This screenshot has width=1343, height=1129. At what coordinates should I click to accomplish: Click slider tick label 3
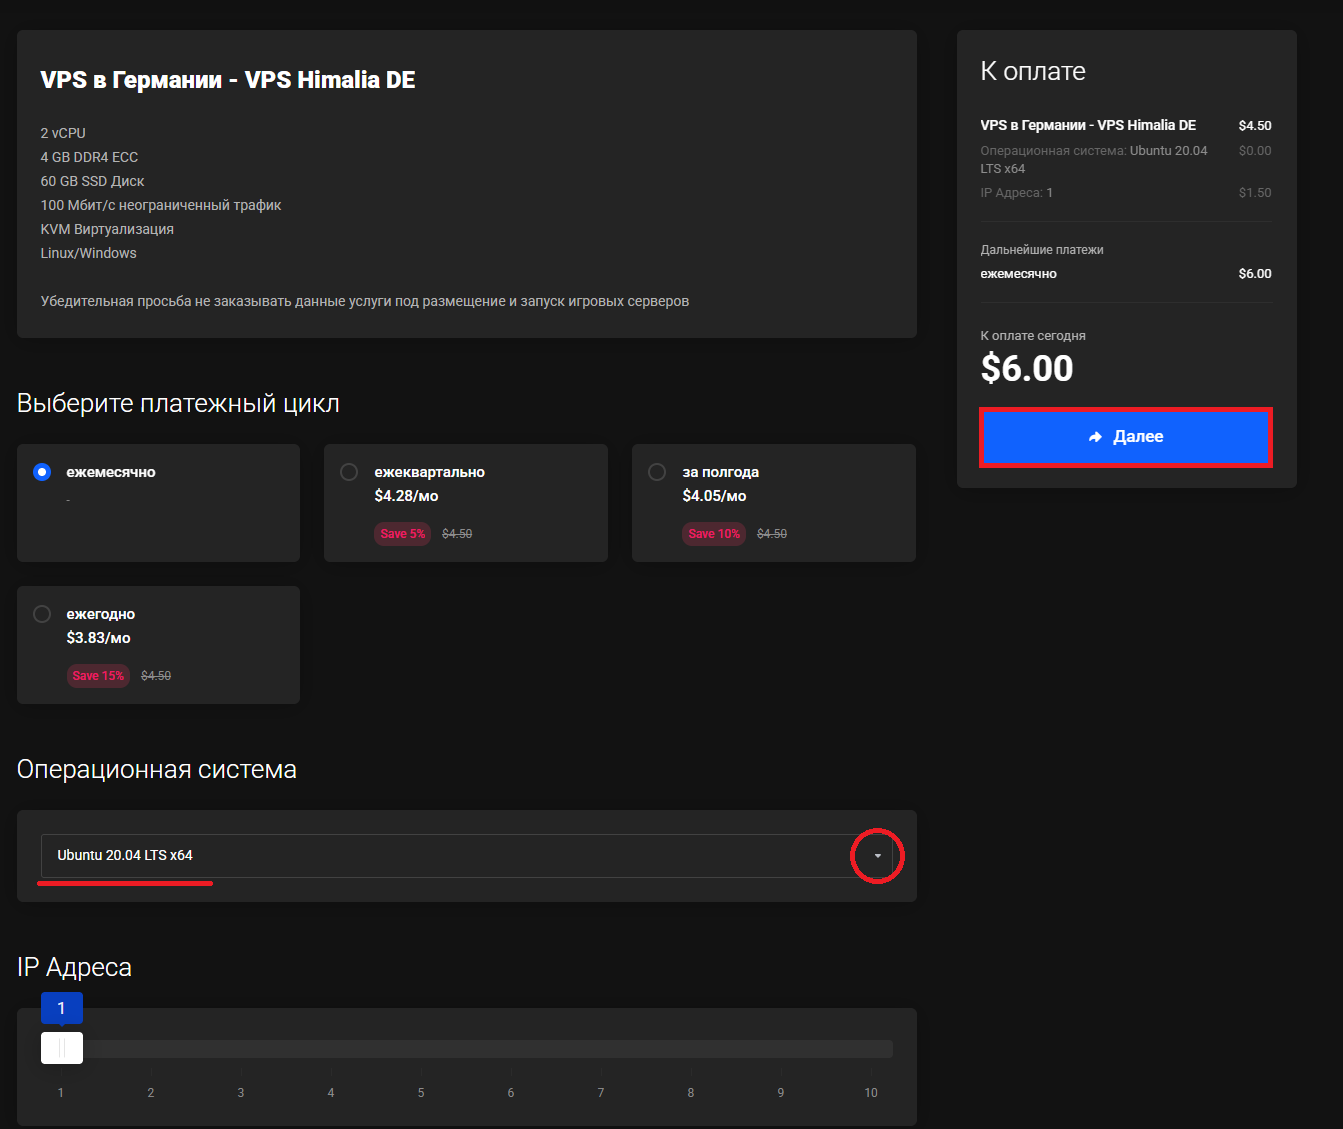point(241,1093)
